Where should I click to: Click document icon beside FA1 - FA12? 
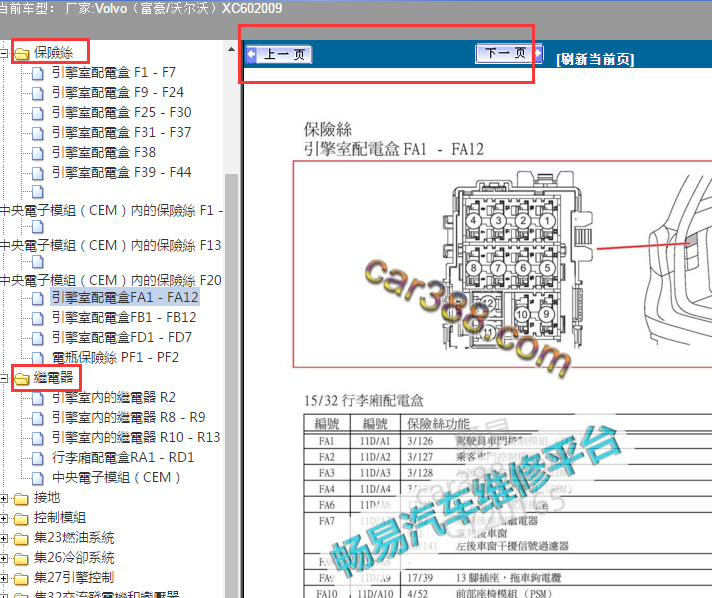point(38,298)
